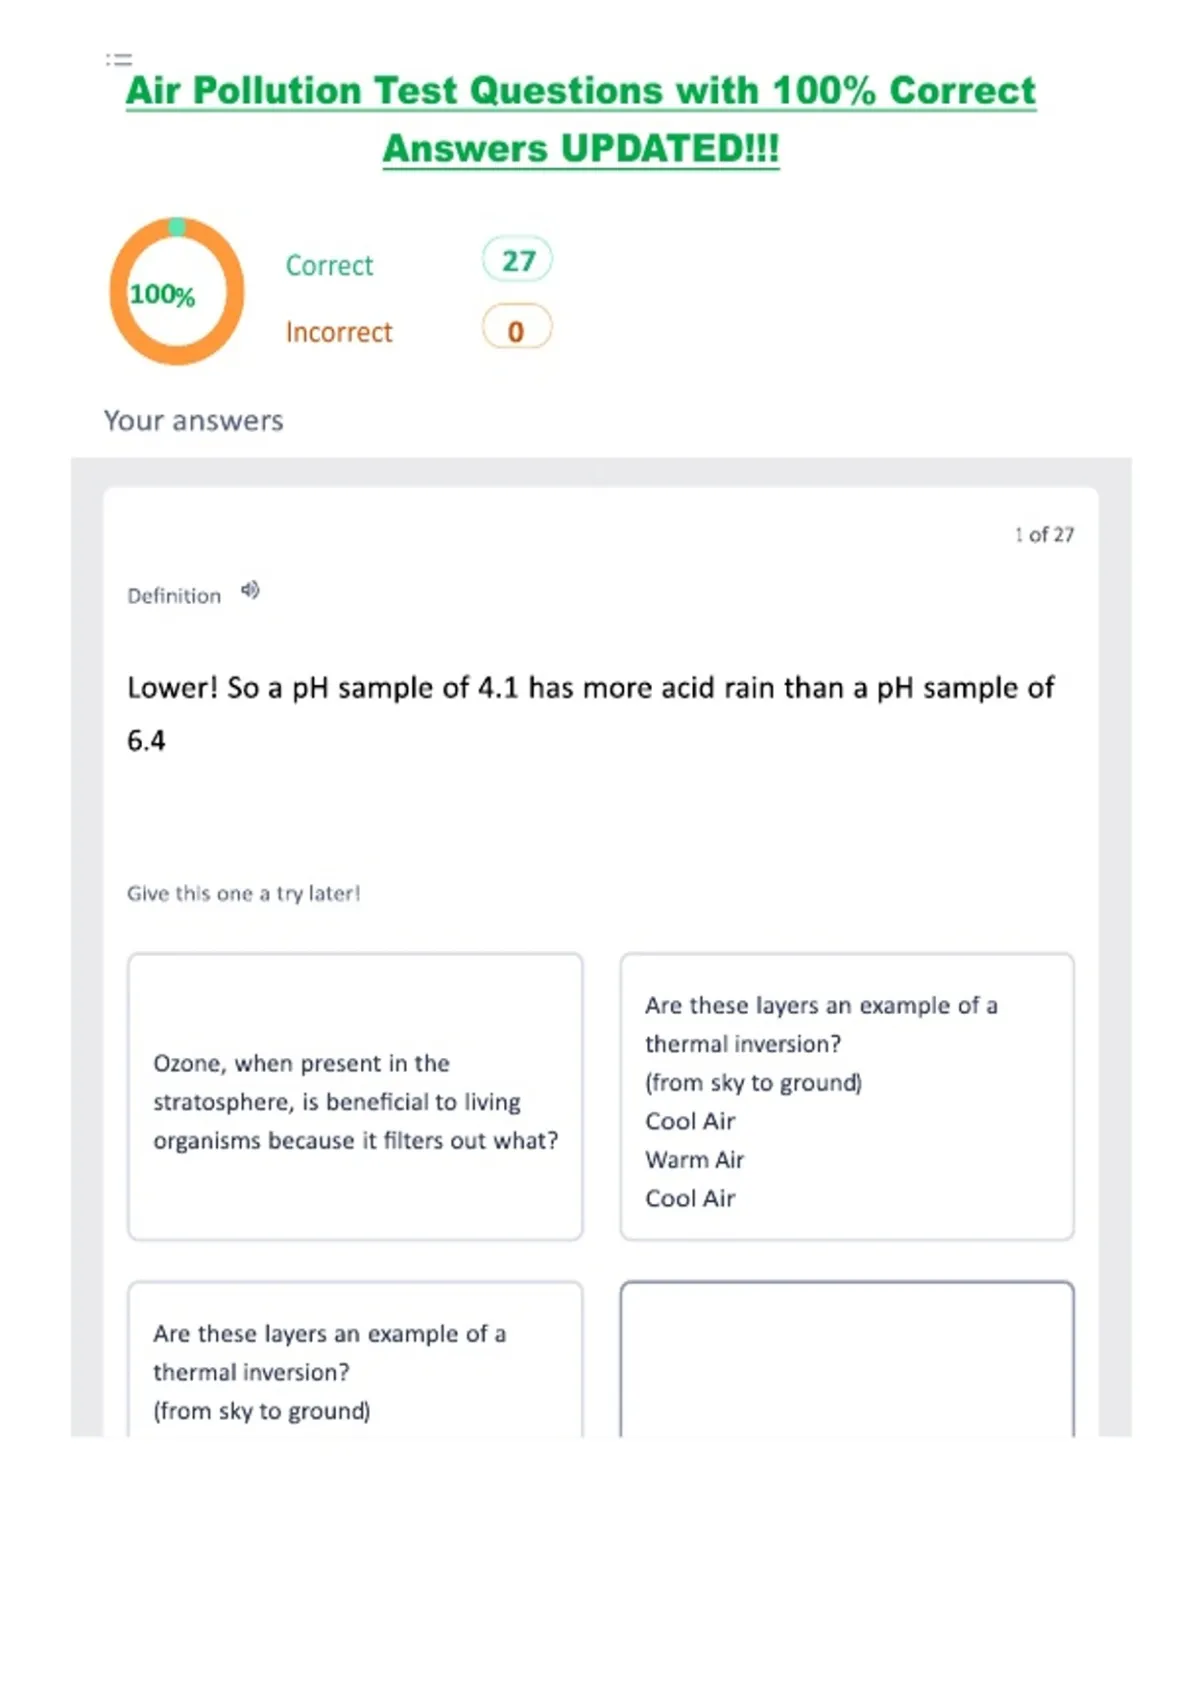
Task: Select the empty bottom-right answer card
Action: coord(847,1359)
